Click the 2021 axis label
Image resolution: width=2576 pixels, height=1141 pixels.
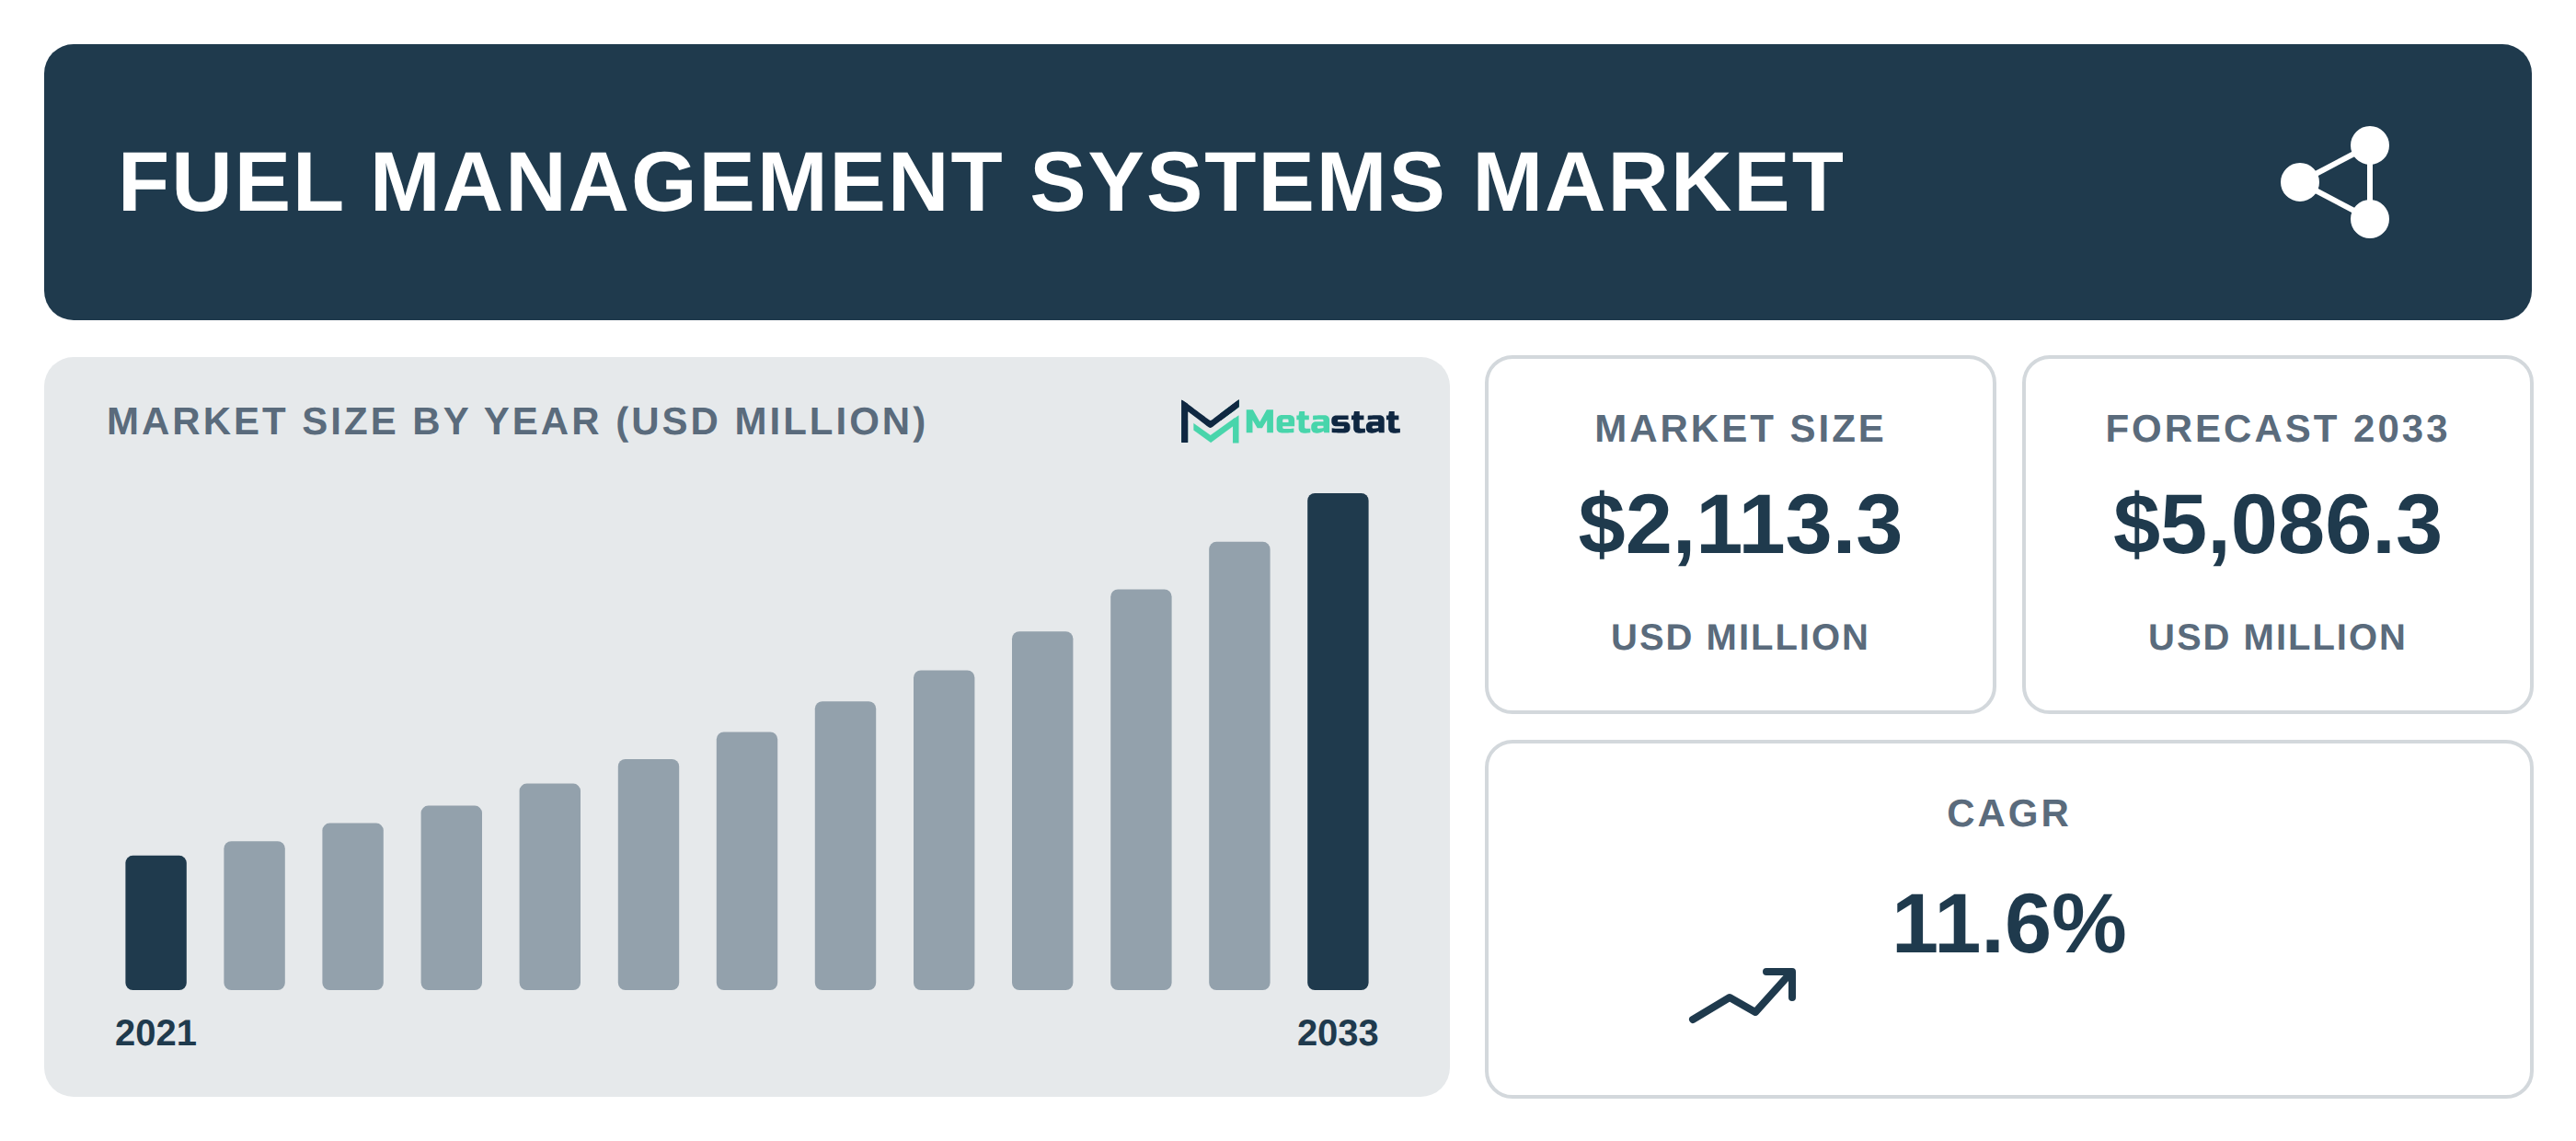coord(156,1033)
